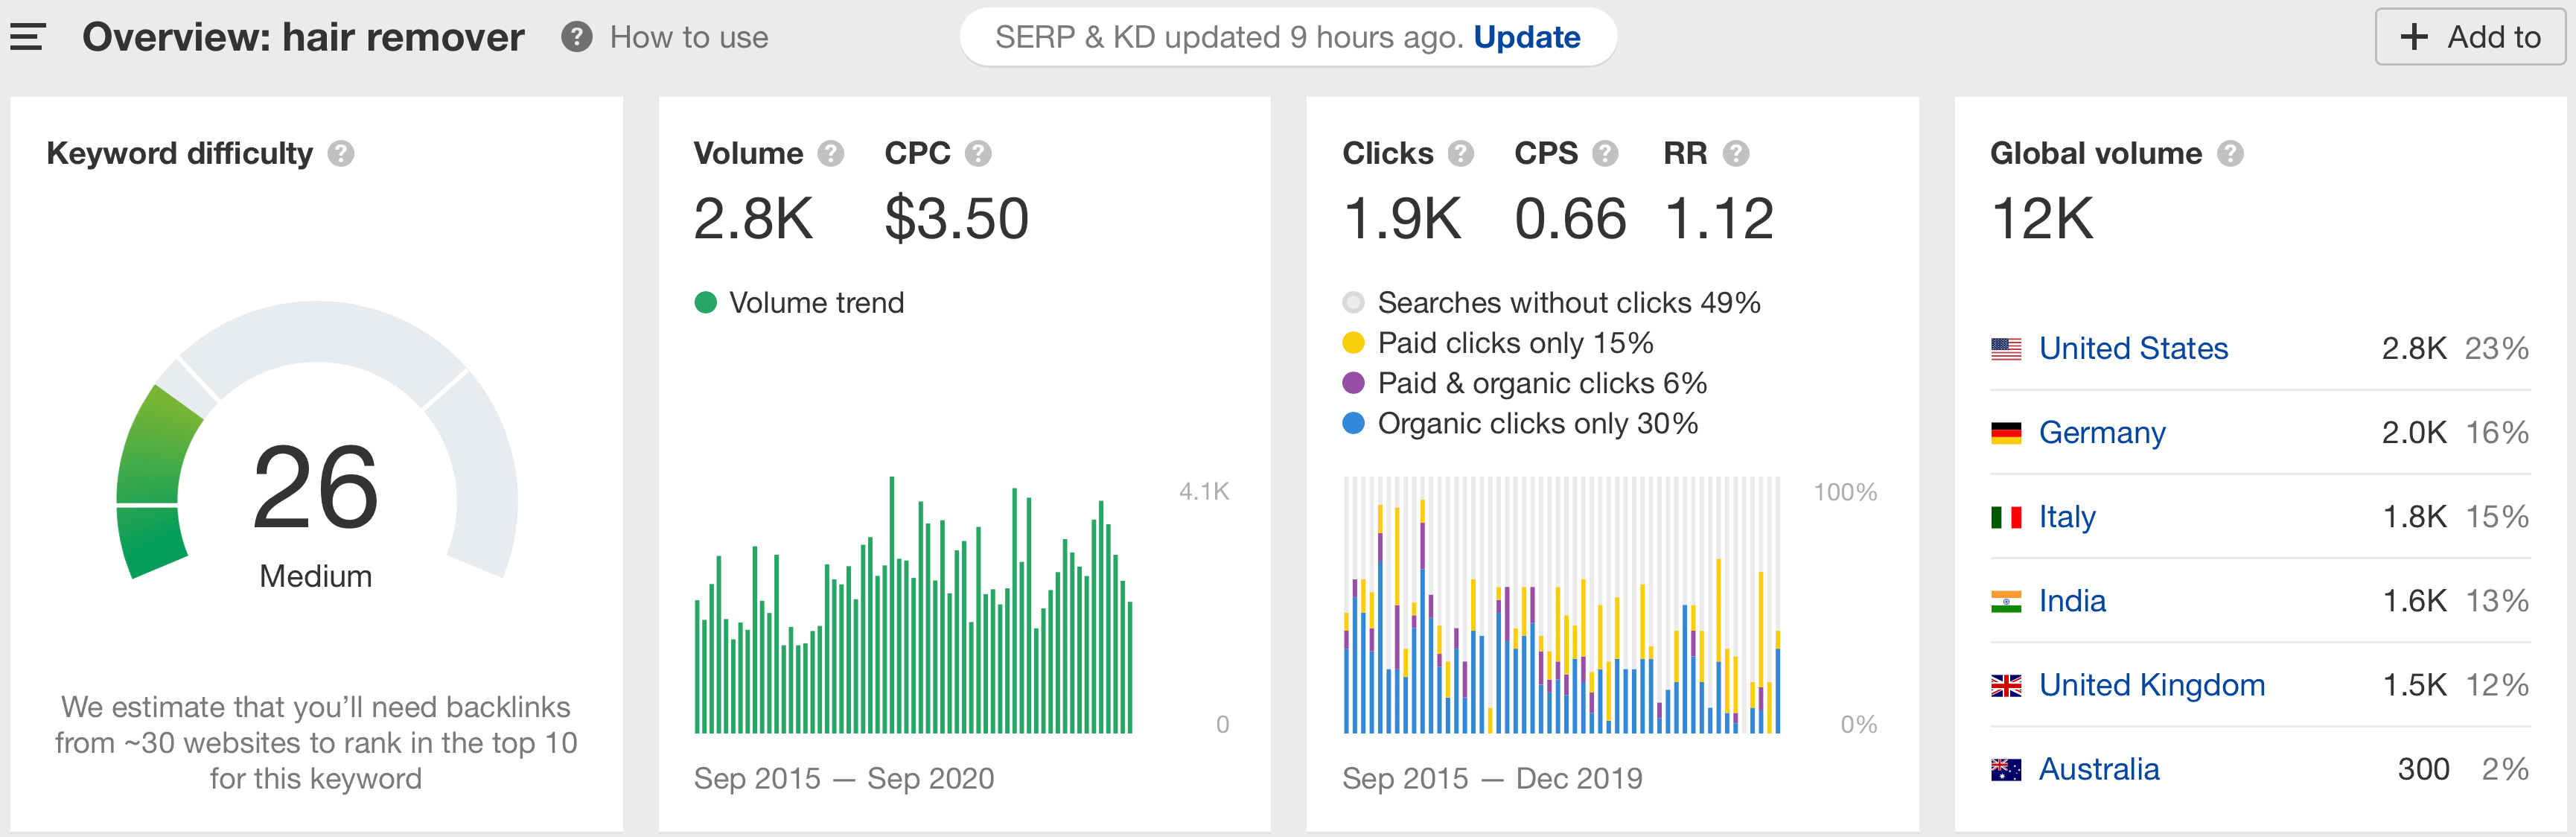This screenshot has height=837, width=2576.
Task: Click the Global volume help icon
Action: point(2230,153)
